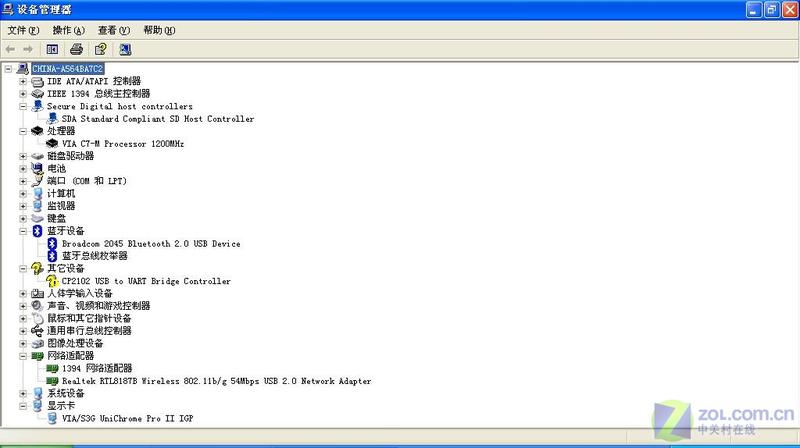The image size is (800, 448).
Task: Collapse the CHINA-A564BA7C2 root node
Action: pyautogui.click(x=8, y=68)
